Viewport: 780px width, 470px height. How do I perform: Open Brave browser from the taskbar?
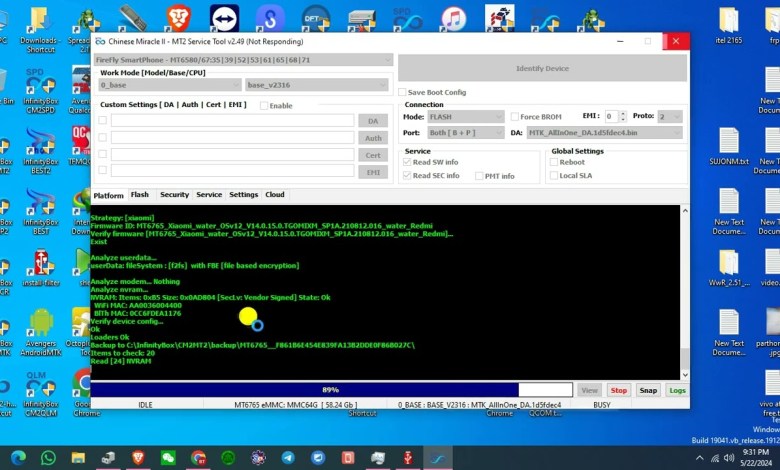(x=138, y=458)
